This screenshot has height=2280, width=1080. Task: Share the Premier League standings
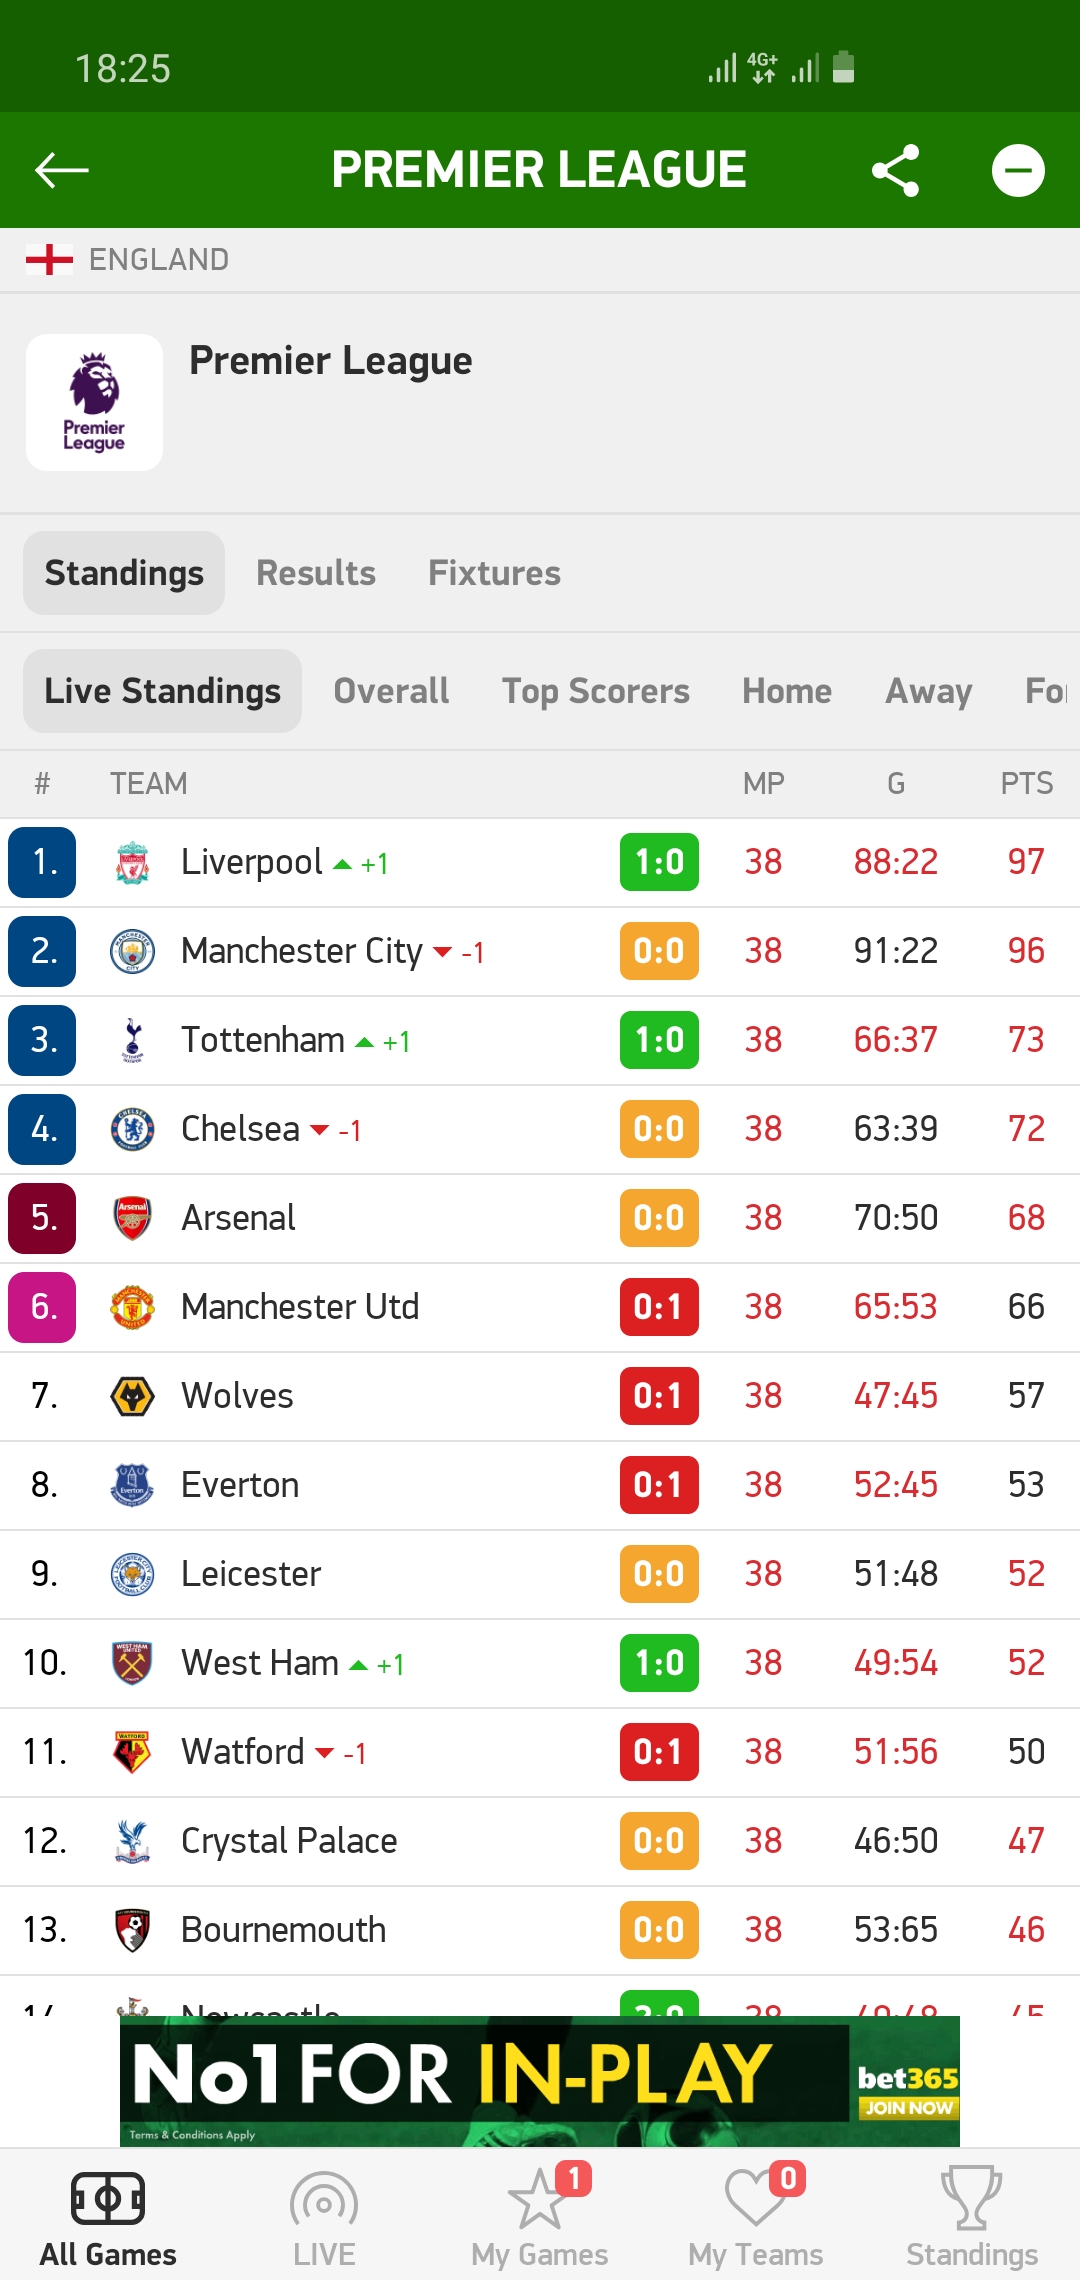pos(895,170)
